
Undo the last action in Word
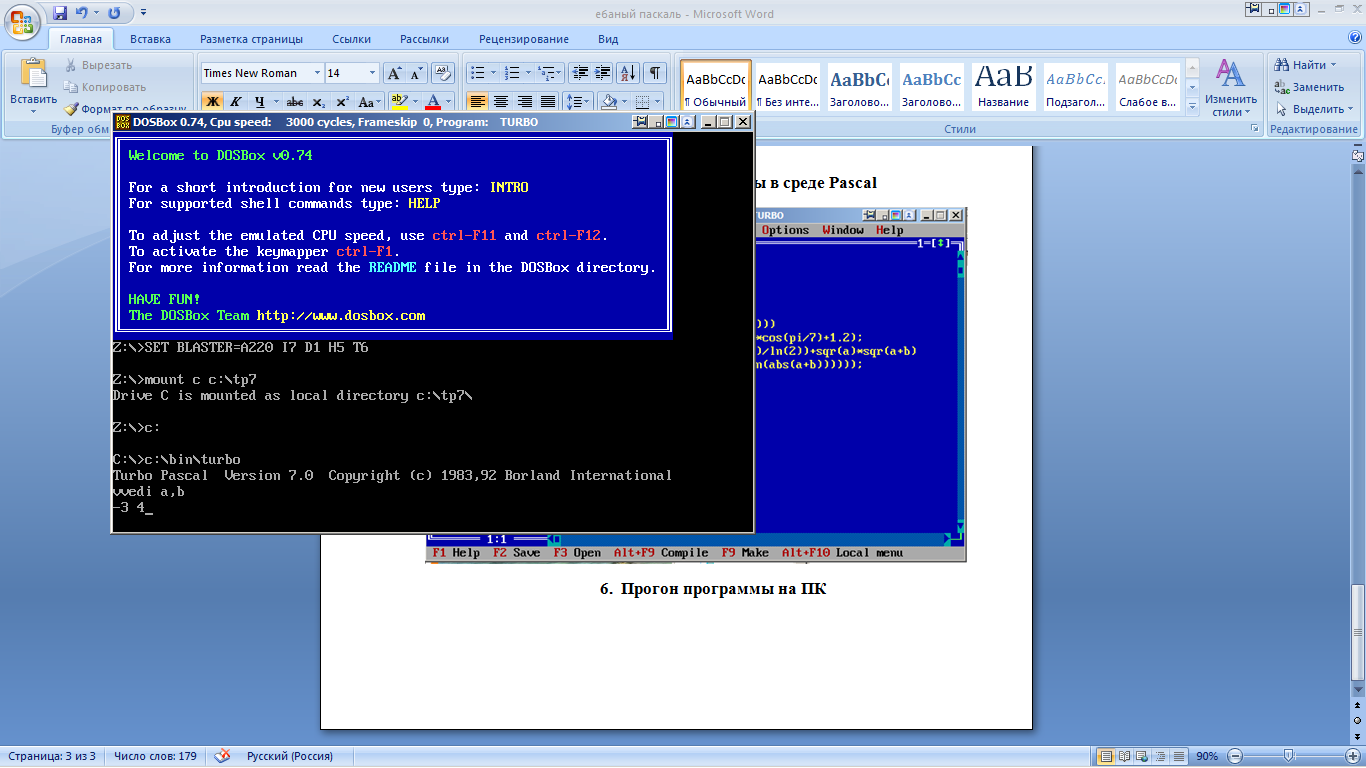pyautogui.click(x=83, y=13)
